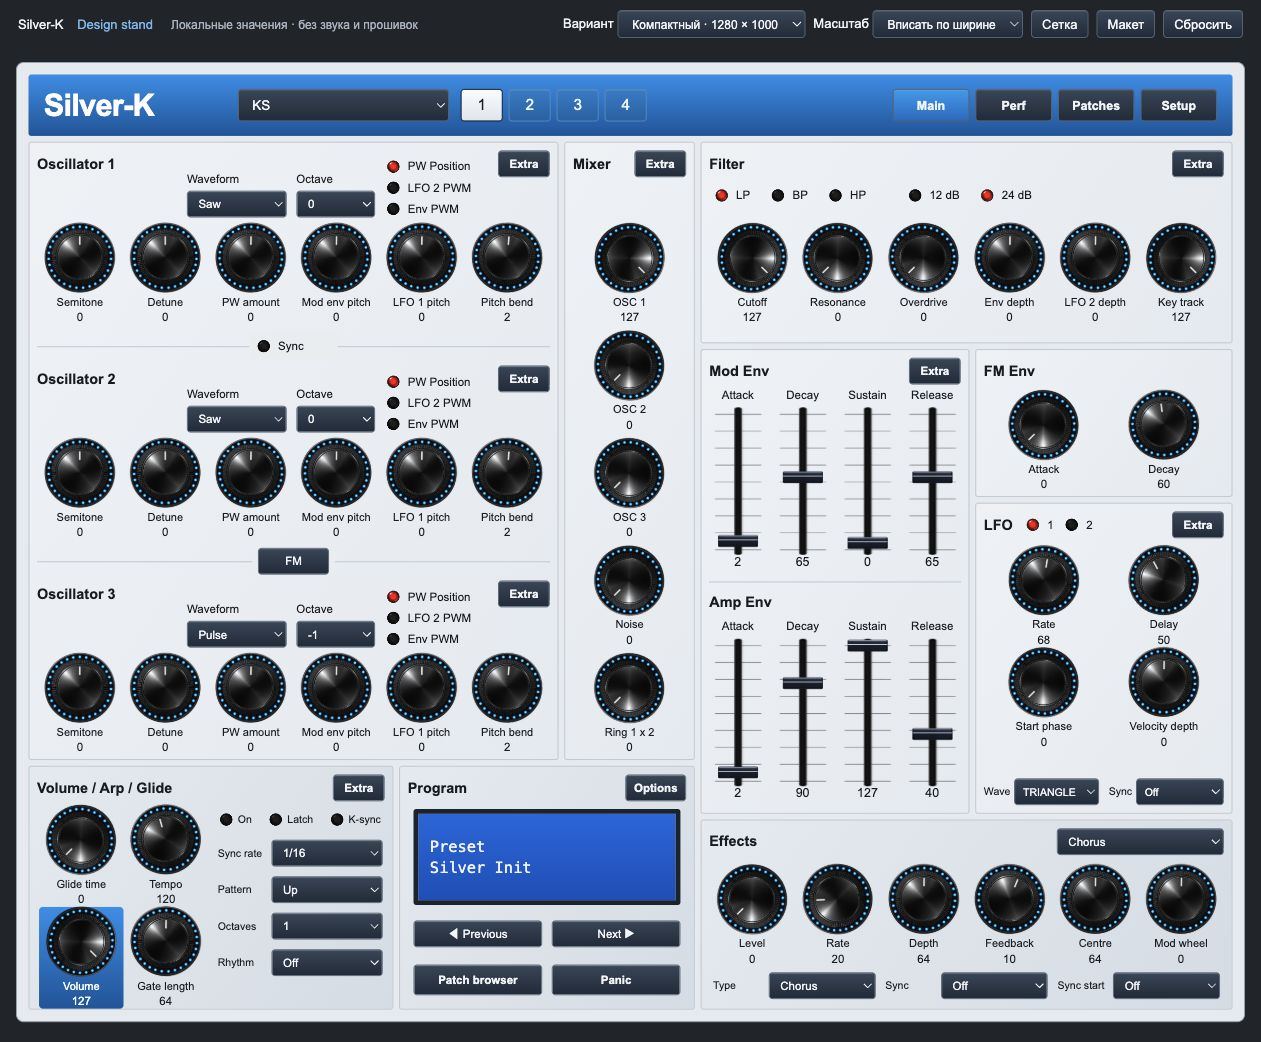Click the FM Env Decay knob
This screenshot has width=1261, height=1042.
pos(1163,425)
